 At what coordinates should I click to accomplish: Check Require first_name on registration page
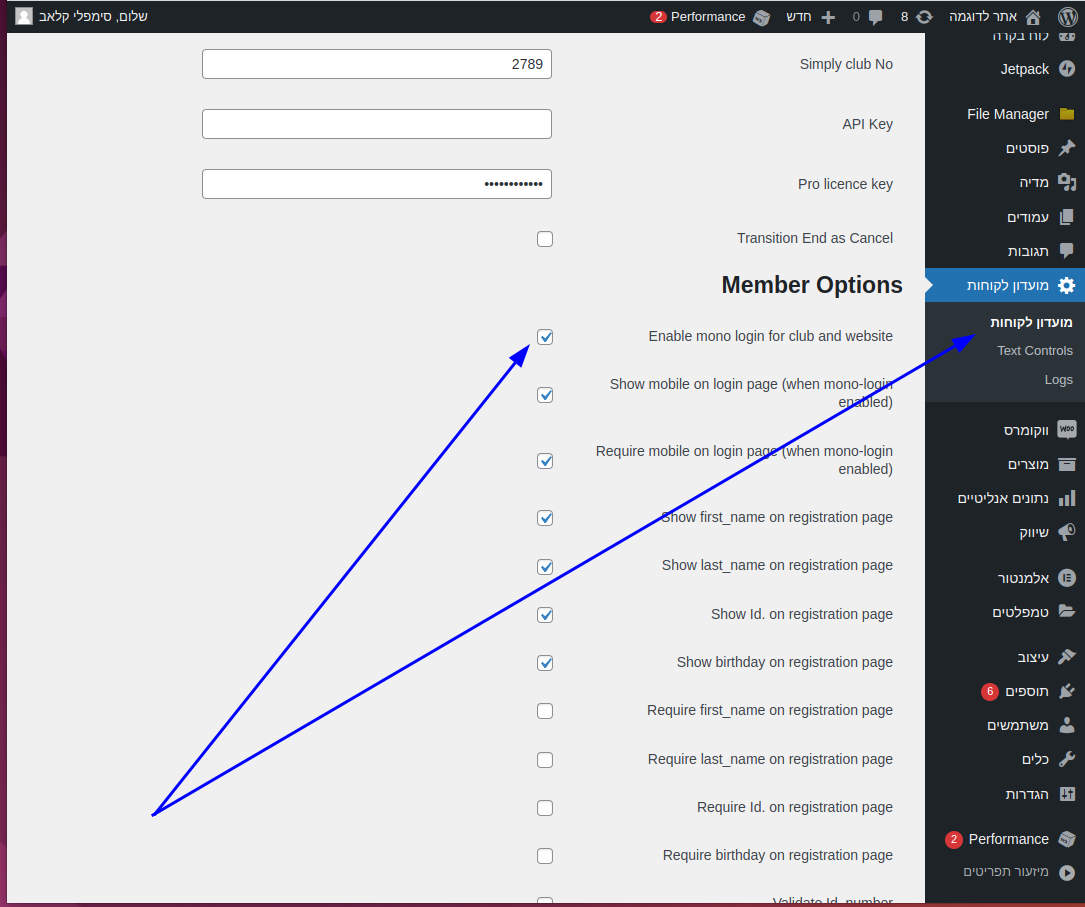545,711
